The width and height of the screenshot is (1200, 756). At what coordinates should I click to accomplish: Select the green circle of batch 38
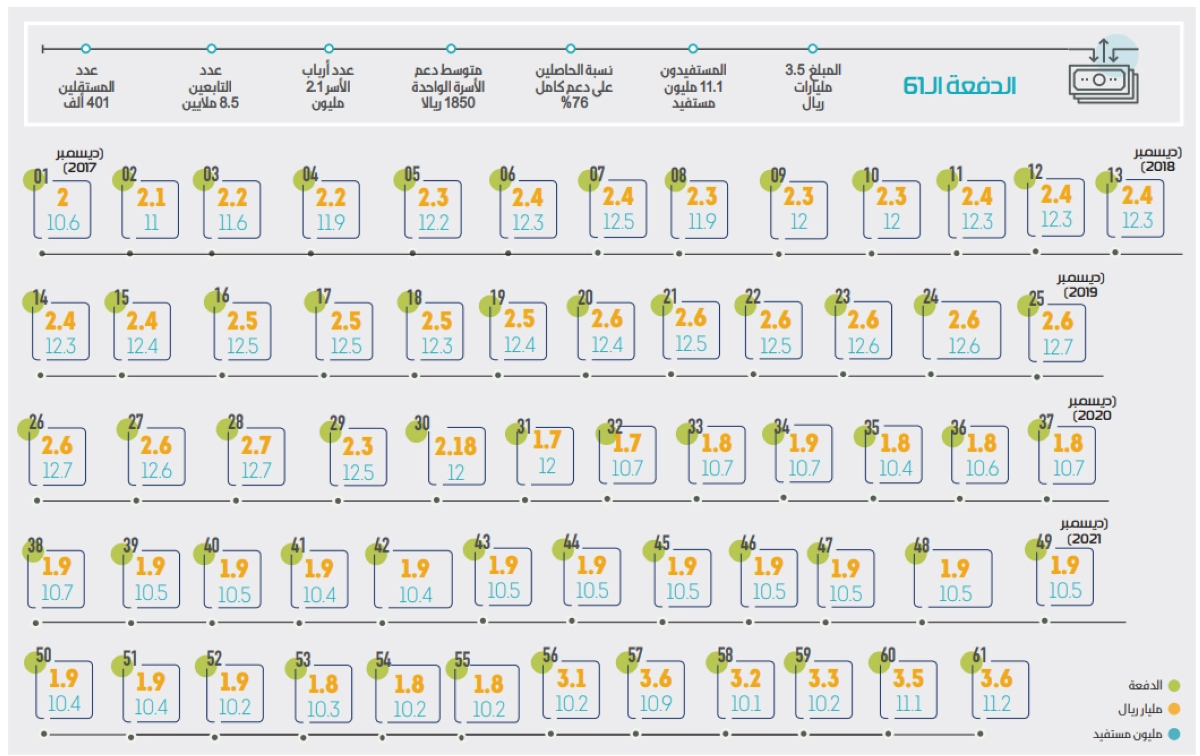pos(35,548)
